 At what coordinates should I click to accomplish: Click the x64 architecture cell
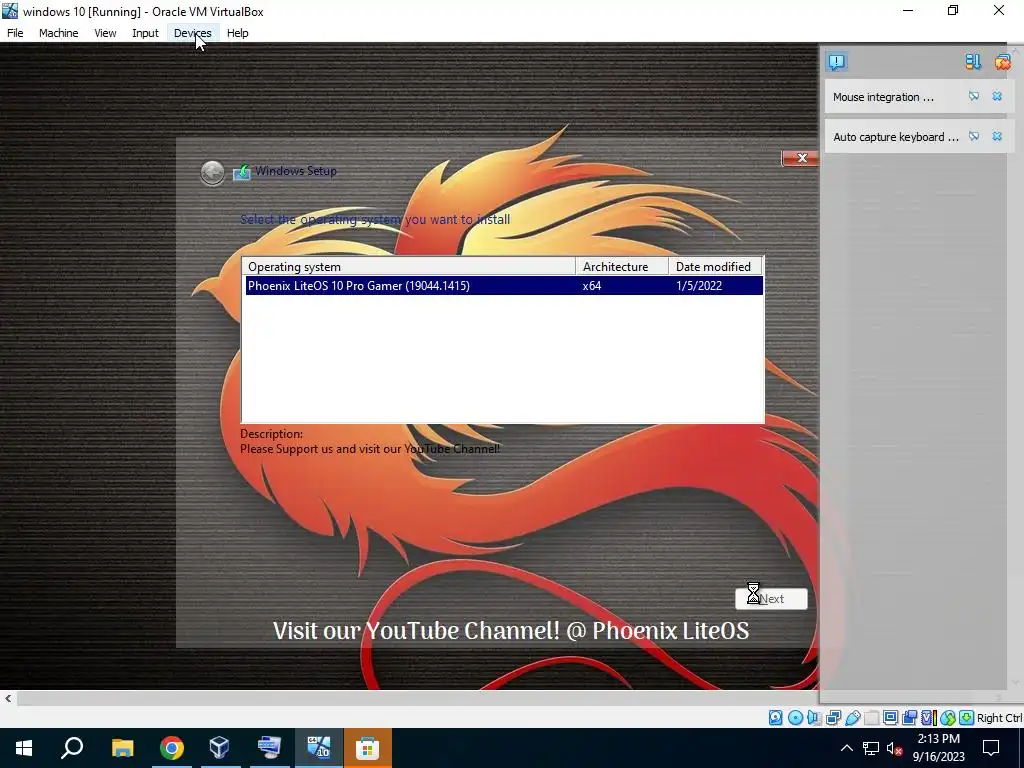592,285
